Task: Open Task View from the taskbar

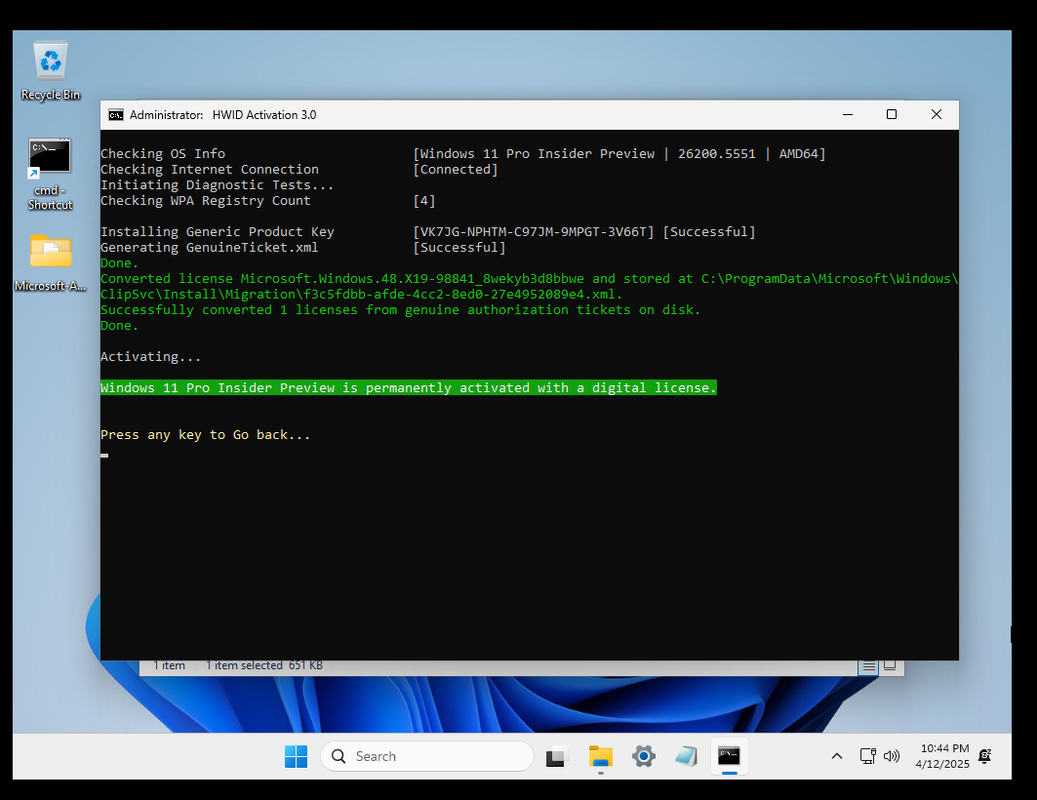Action: [x=557, y=756]
